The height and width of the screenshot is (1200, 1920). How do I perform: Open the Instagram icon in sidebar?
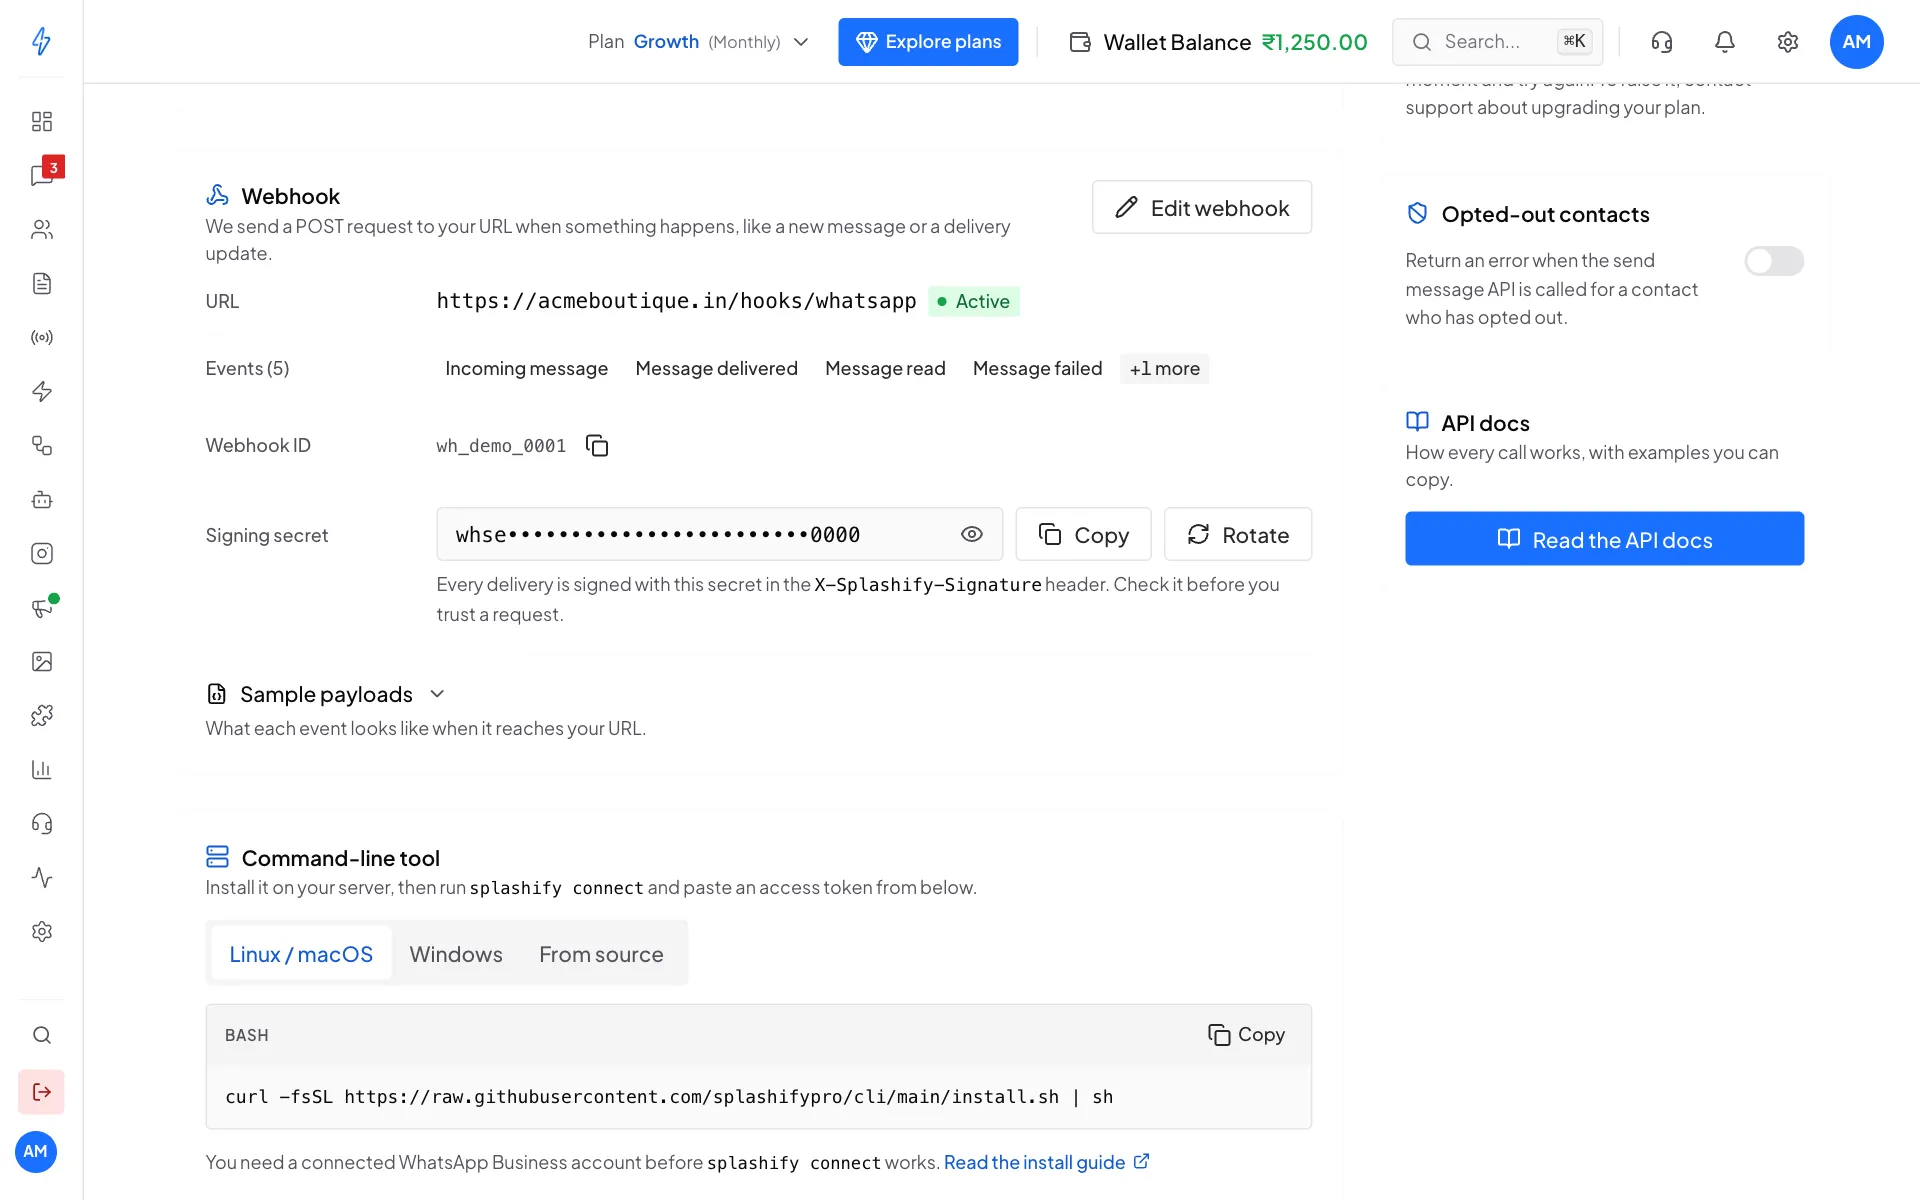[x=41, y=553]
